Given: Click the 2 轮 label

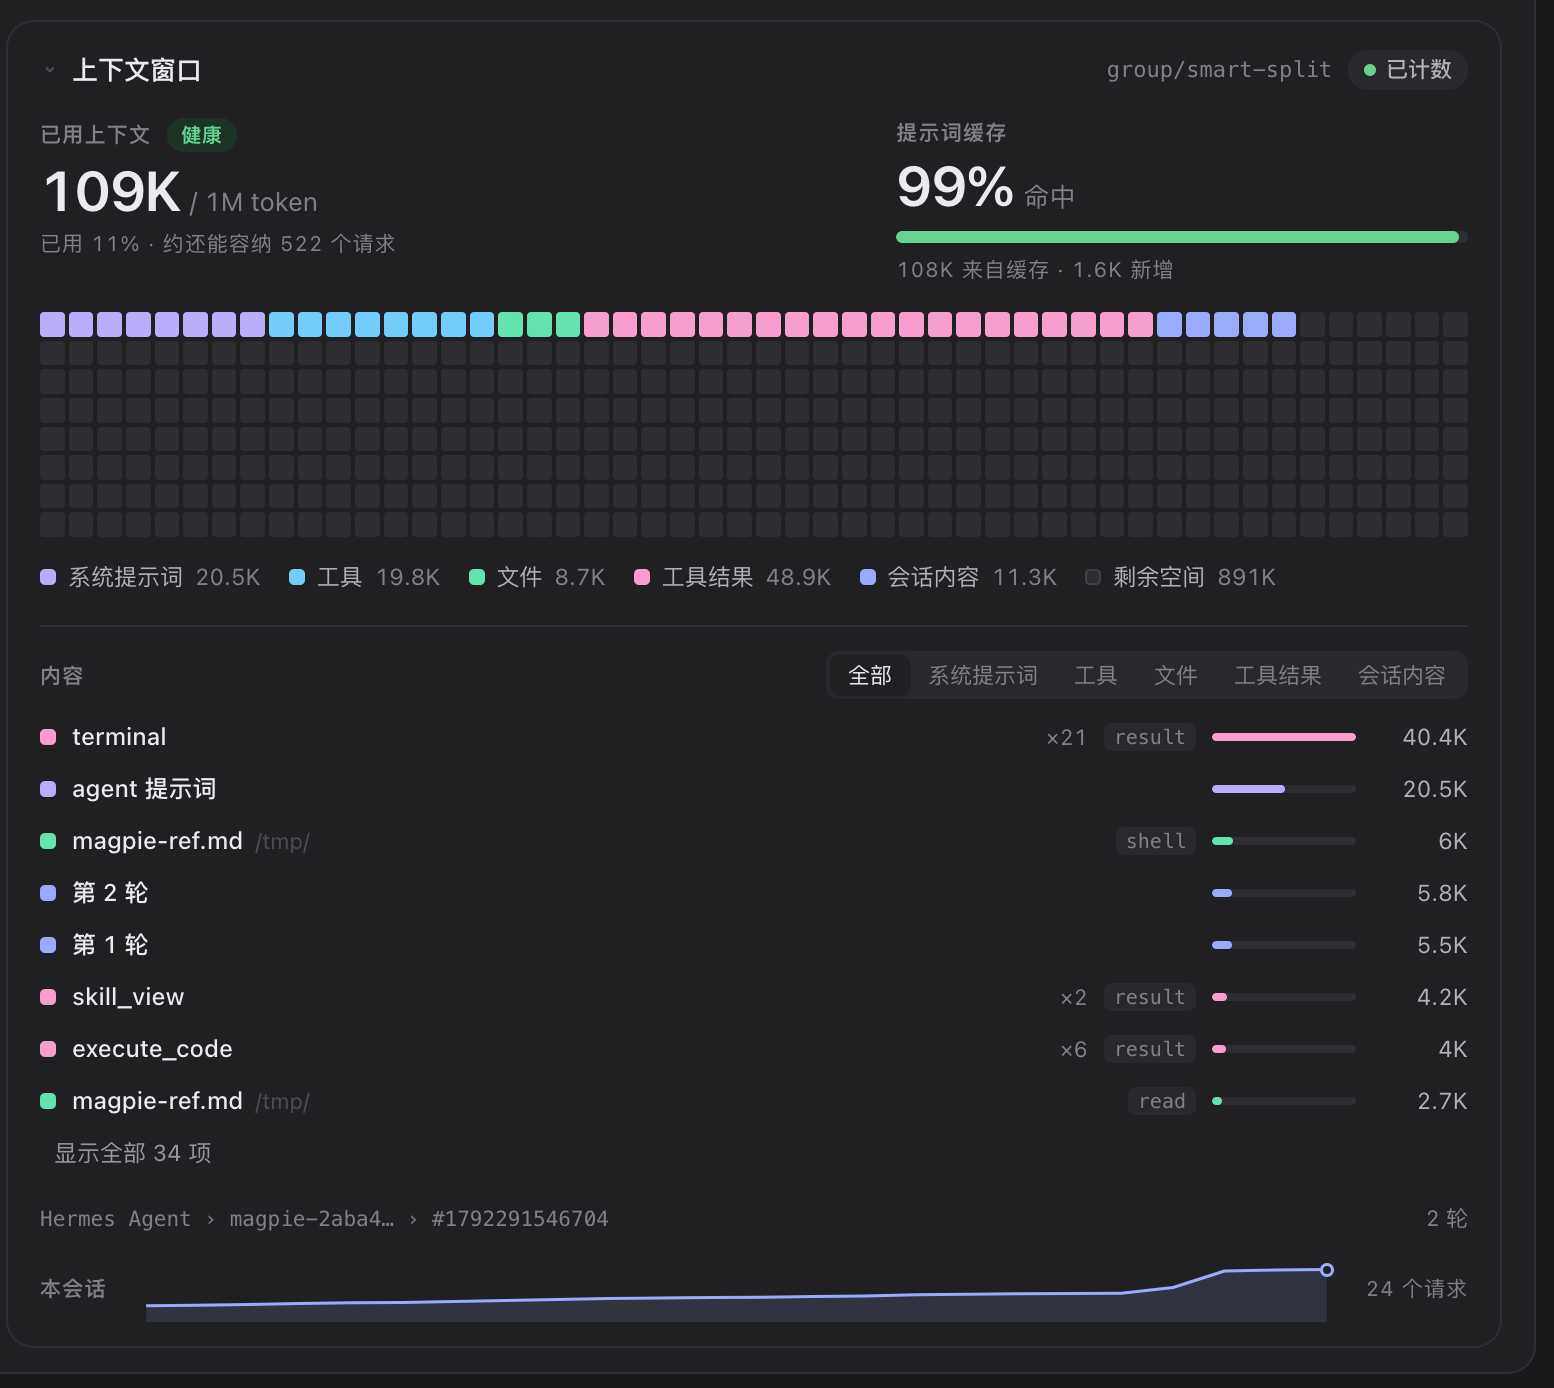Looking at the screenshot, I should pos(1447,1219).
